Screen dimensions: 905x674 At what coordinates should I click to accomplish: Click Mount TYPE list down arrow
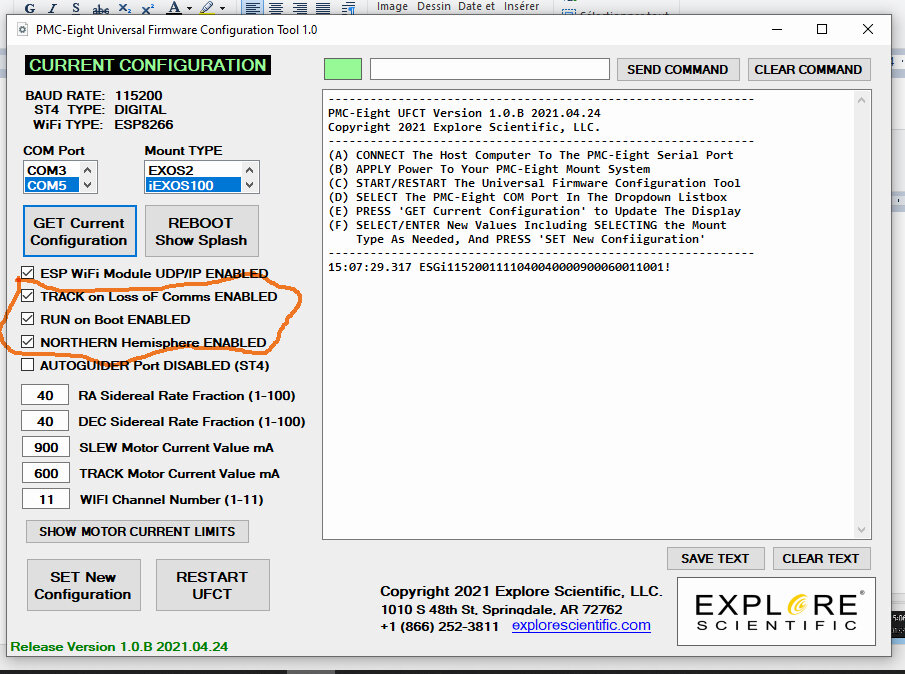click(x=249, y=185)
